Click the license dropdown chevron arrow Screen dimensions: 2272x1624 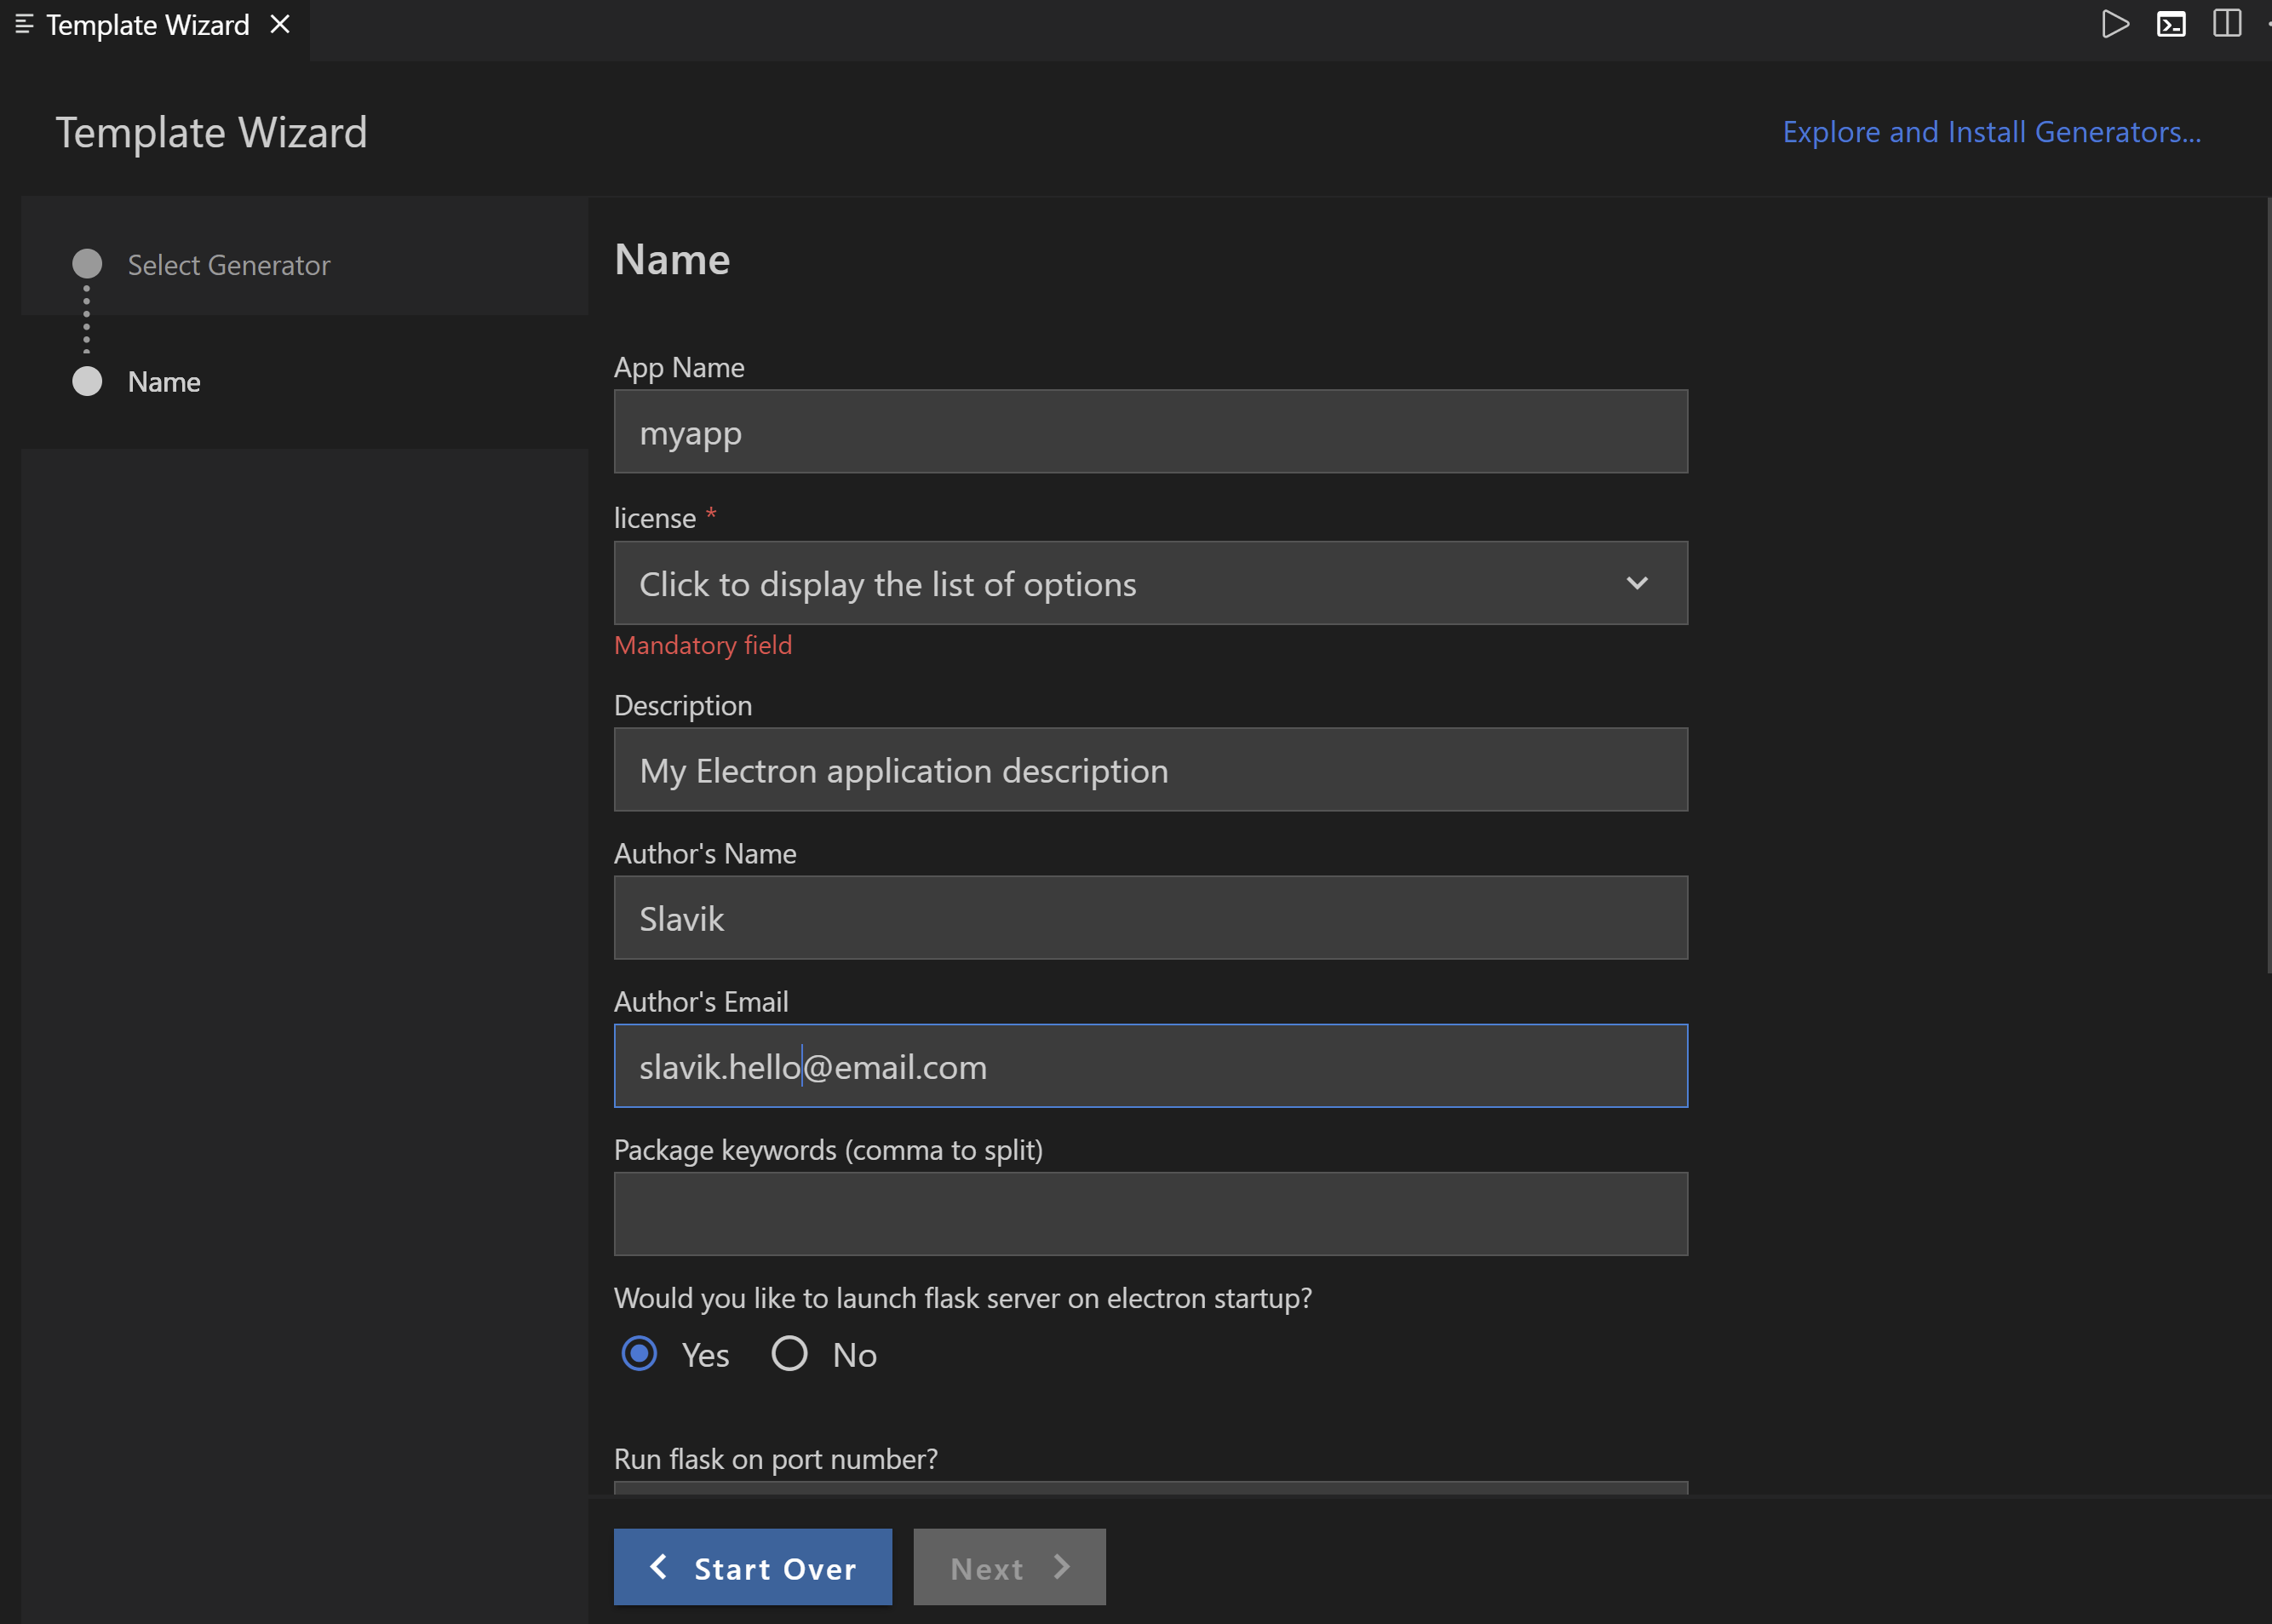(x=1636, y=583)
